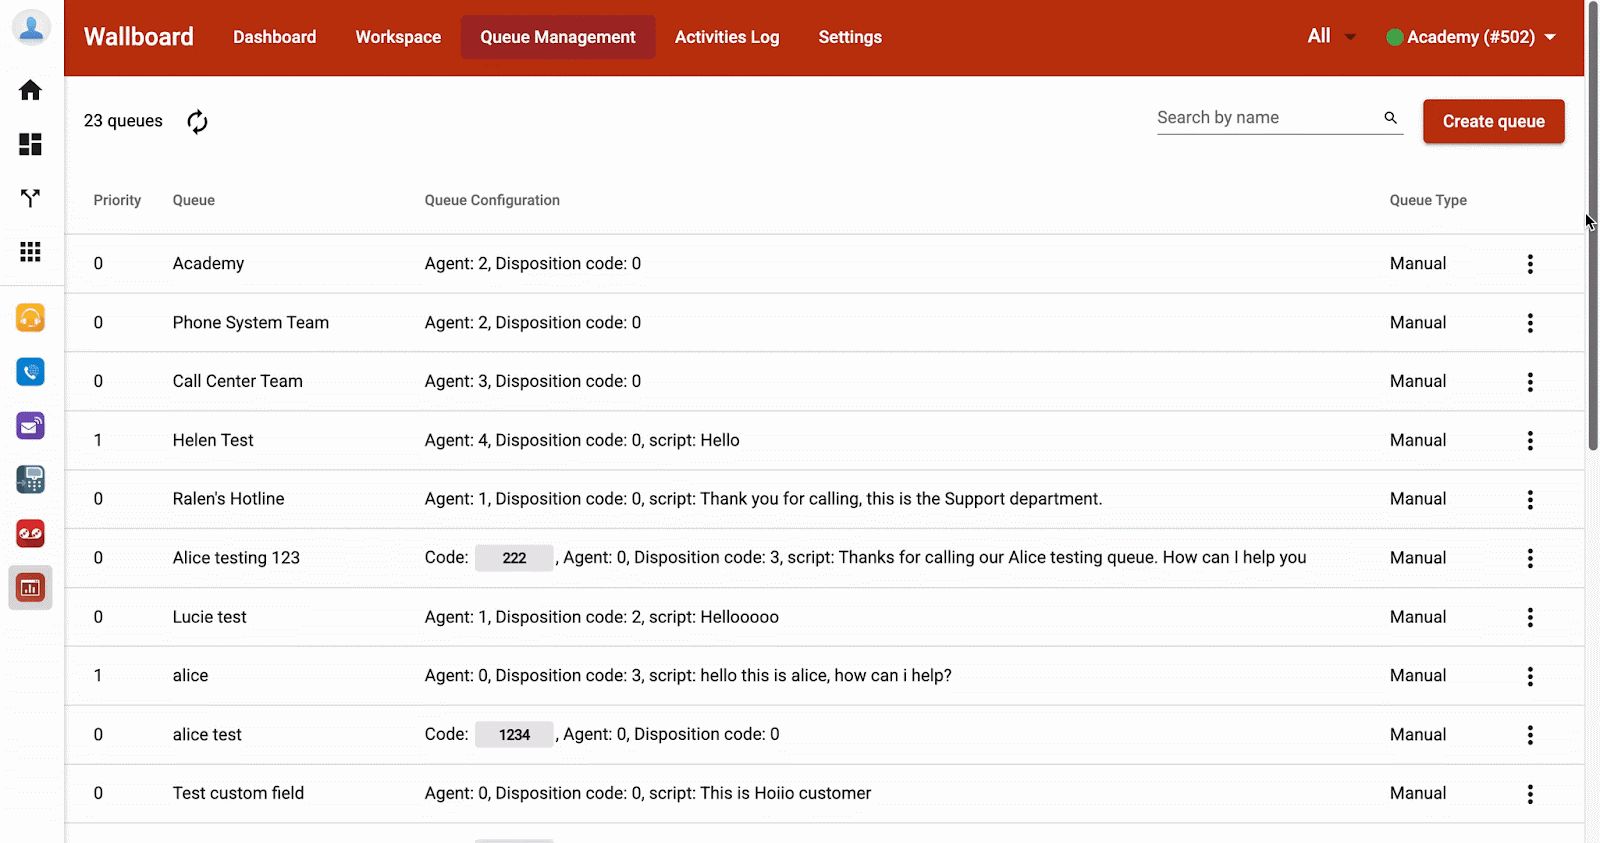Open more options for Helen Test queue
The image size is (1600, 843).
point(1530,441)
